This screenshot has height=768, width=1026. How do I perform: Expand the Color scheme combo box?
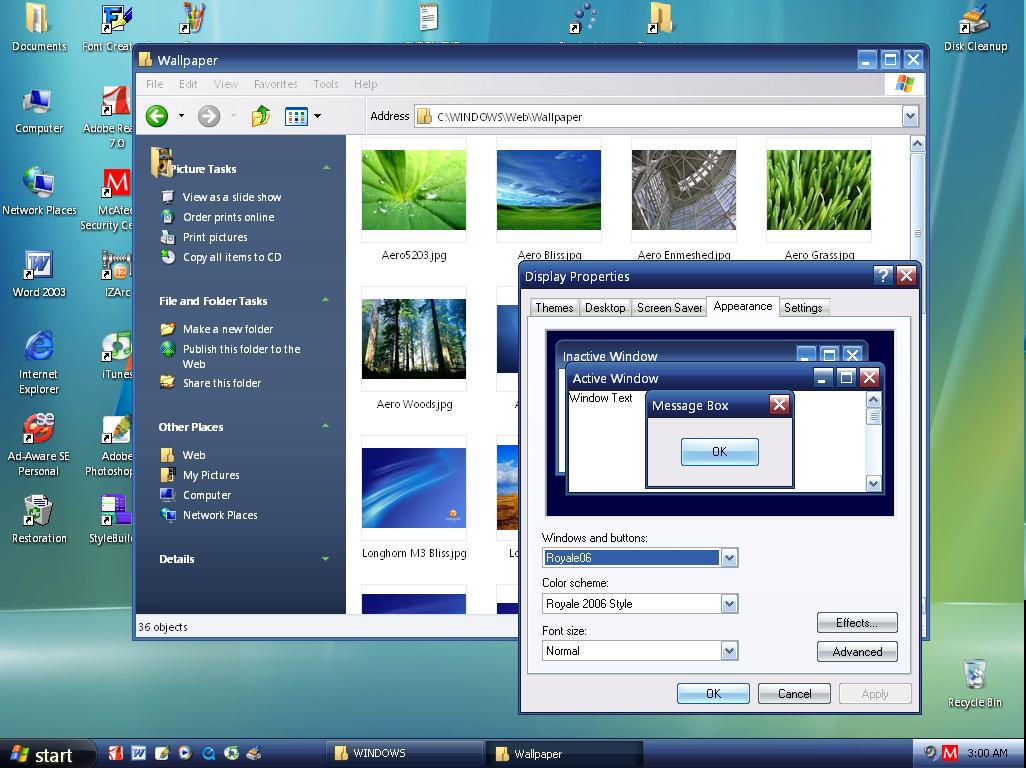[729, 604]
